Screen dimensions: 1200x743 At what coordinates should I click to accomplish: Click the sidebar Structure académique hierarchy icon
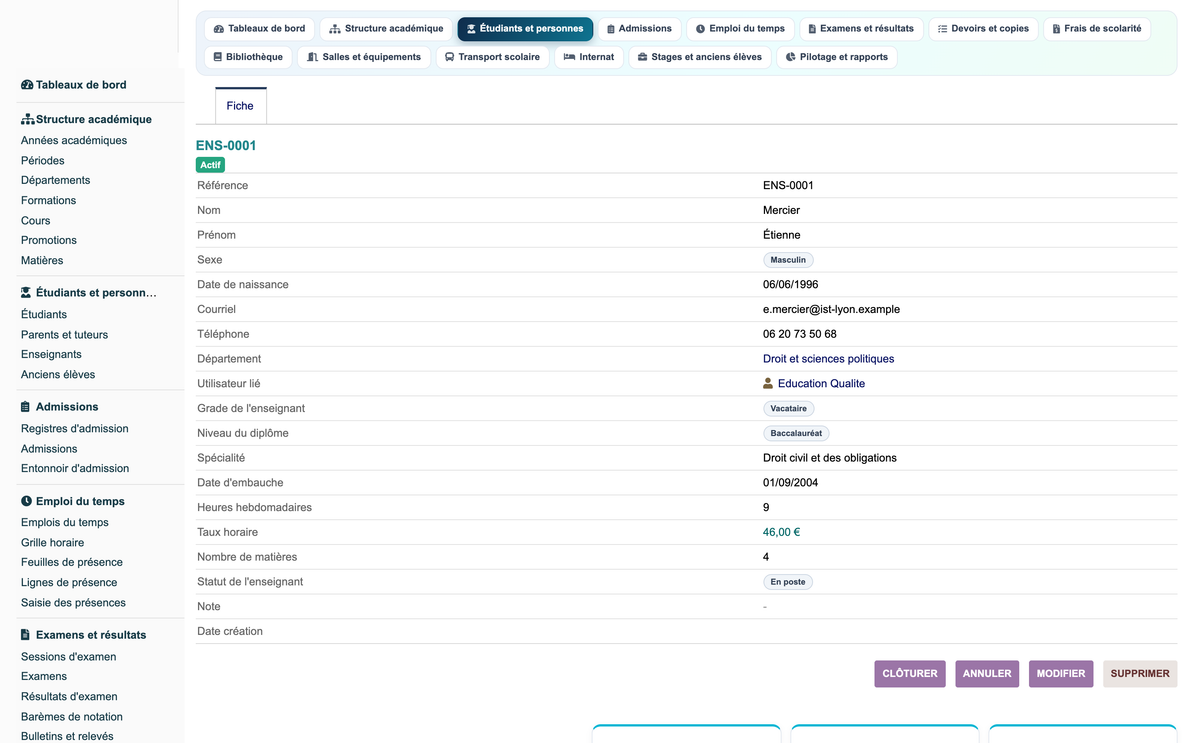click(27, 119)
